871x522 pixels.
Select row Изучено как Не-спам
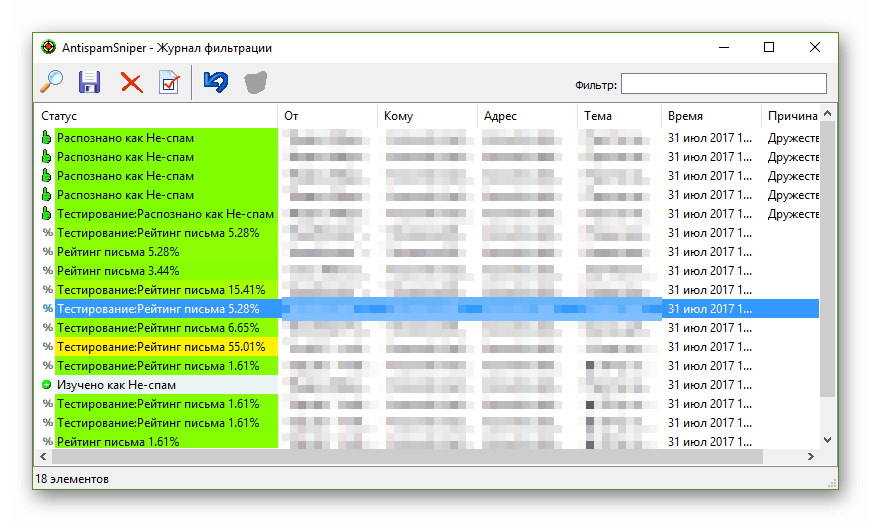[x=427, y=384]
